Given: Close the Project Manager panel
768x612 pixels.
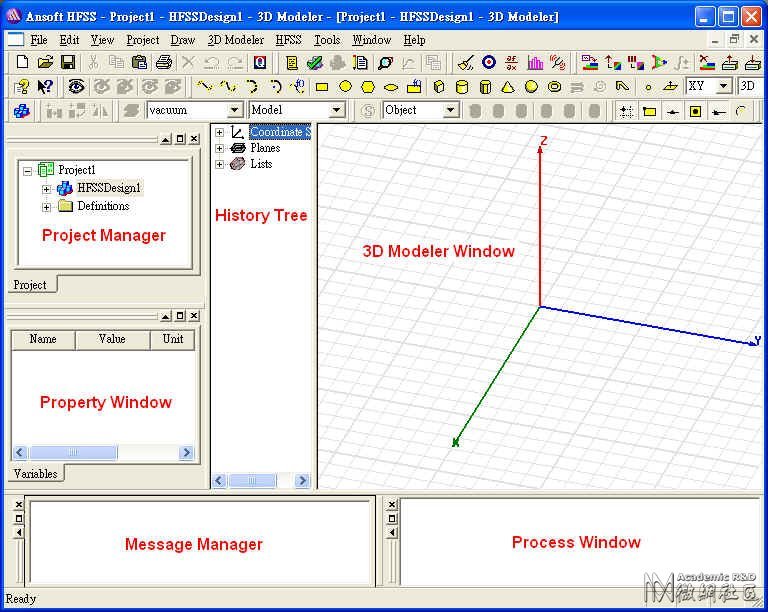Looking at the screenshot, I should (x=194, y=139).
